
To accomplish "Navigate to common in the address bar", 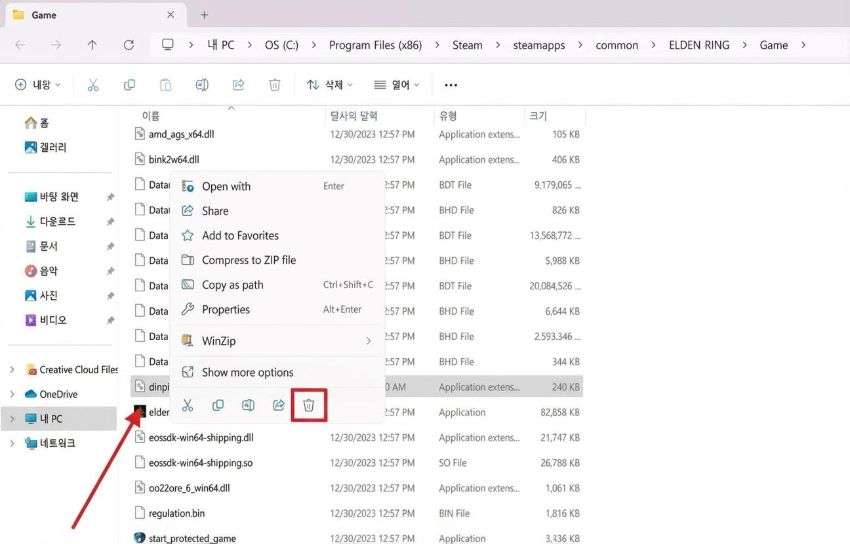I will [616, 45].
